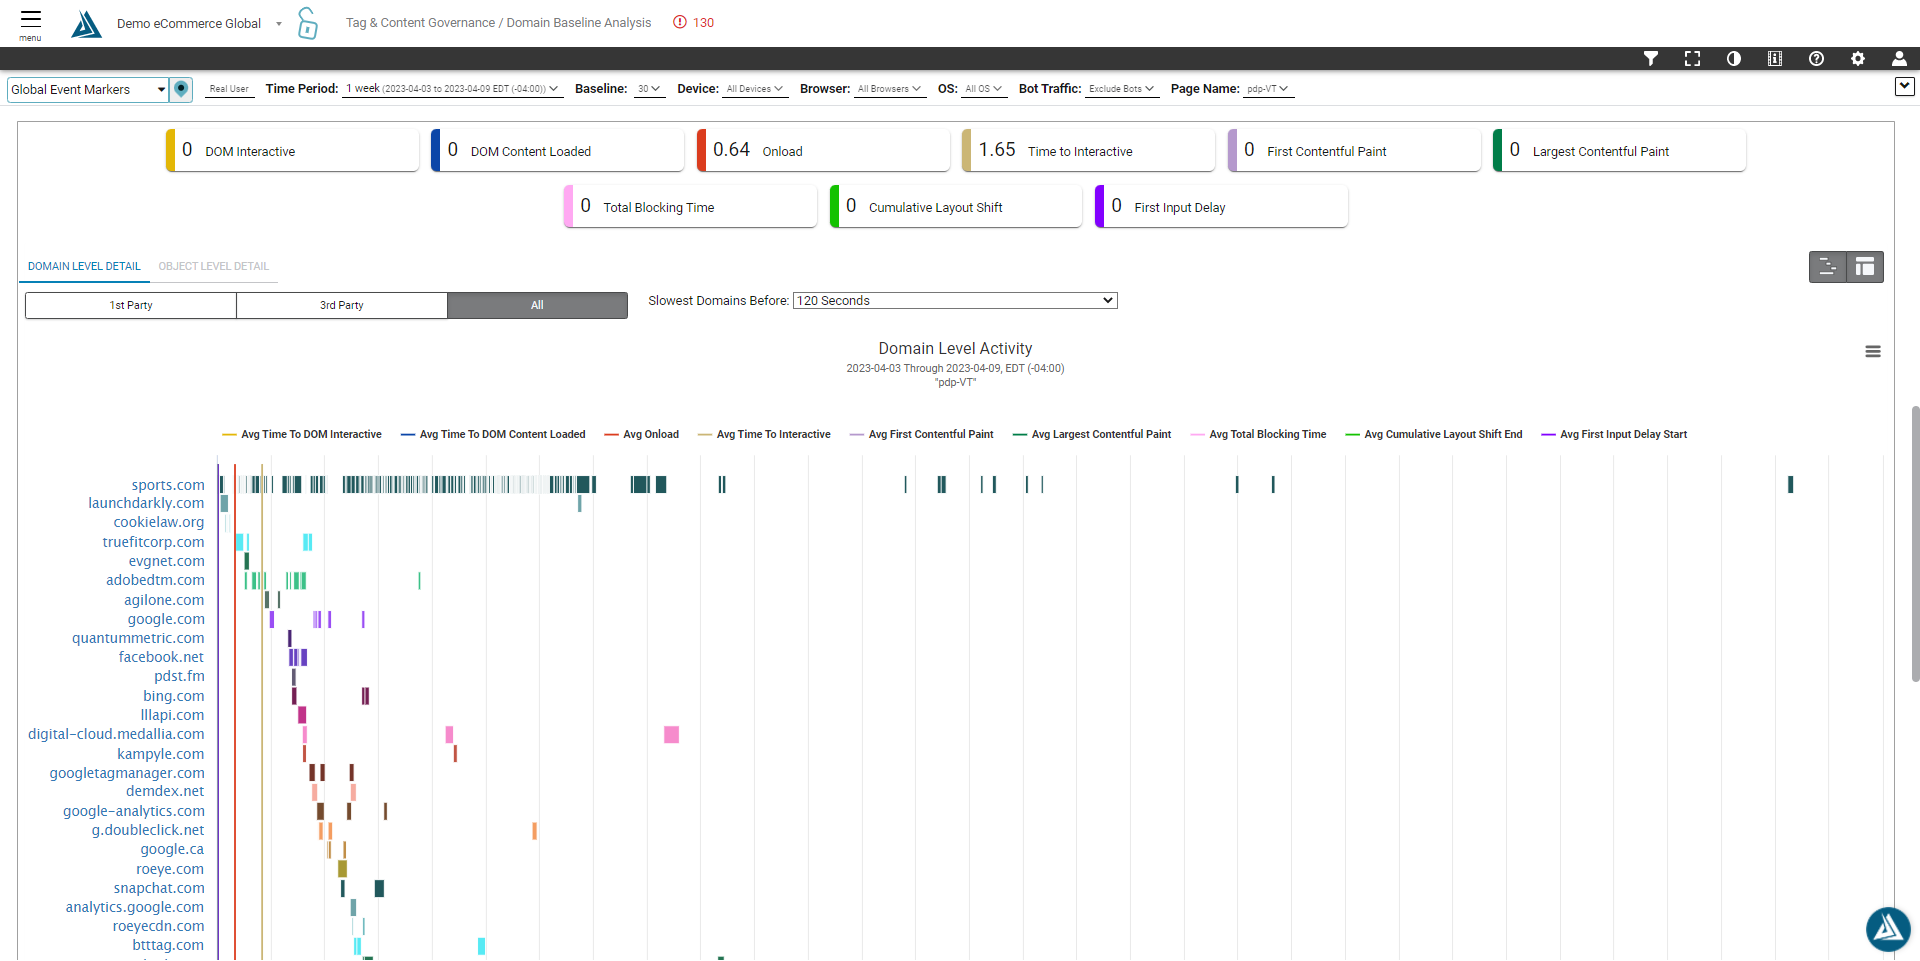
Task: Click the Total Blocking Time card
Action: [690, 207]
